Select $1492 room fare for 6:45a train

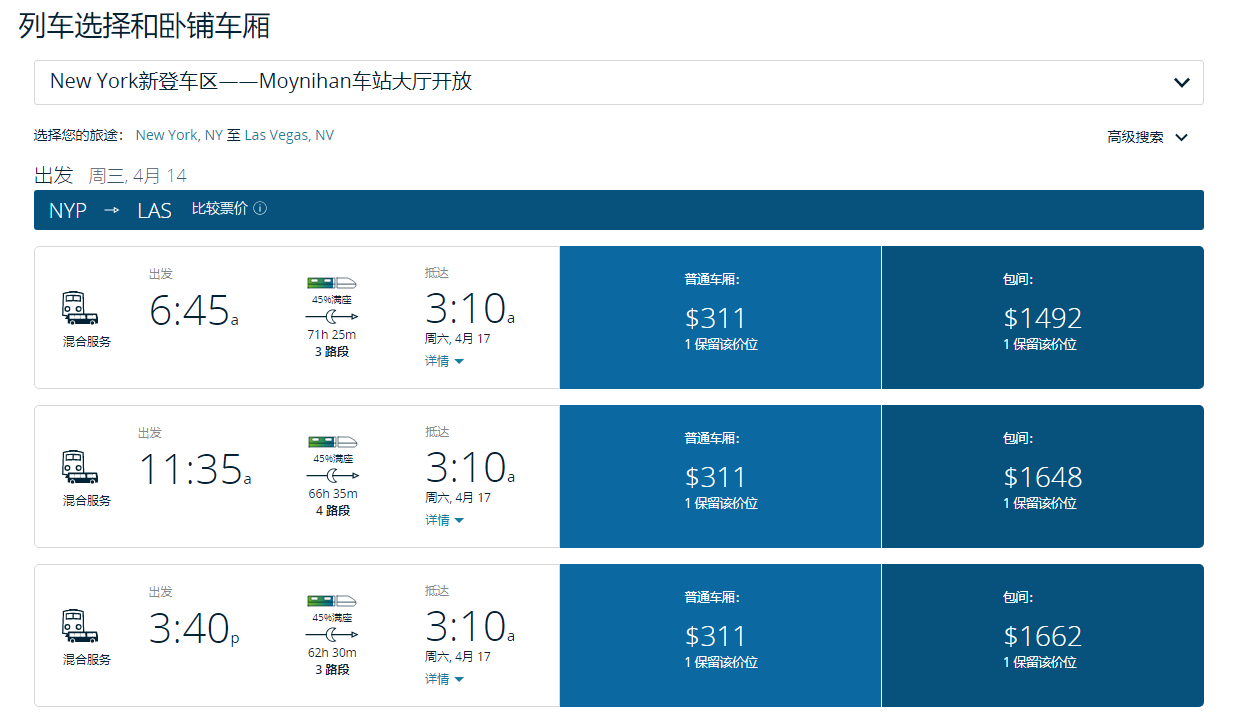point(1042,318)
